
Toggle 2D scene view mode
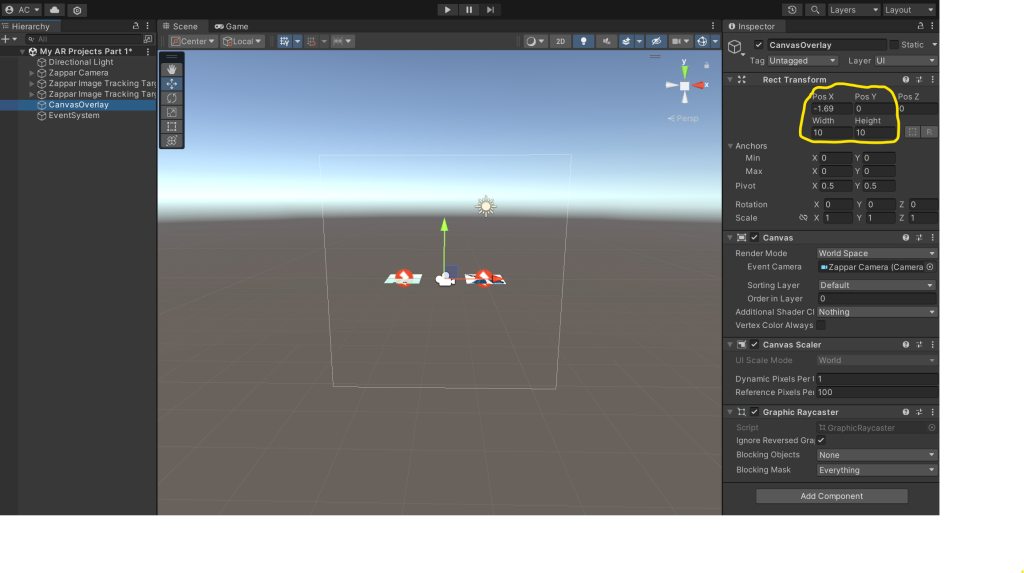(561, 41)
